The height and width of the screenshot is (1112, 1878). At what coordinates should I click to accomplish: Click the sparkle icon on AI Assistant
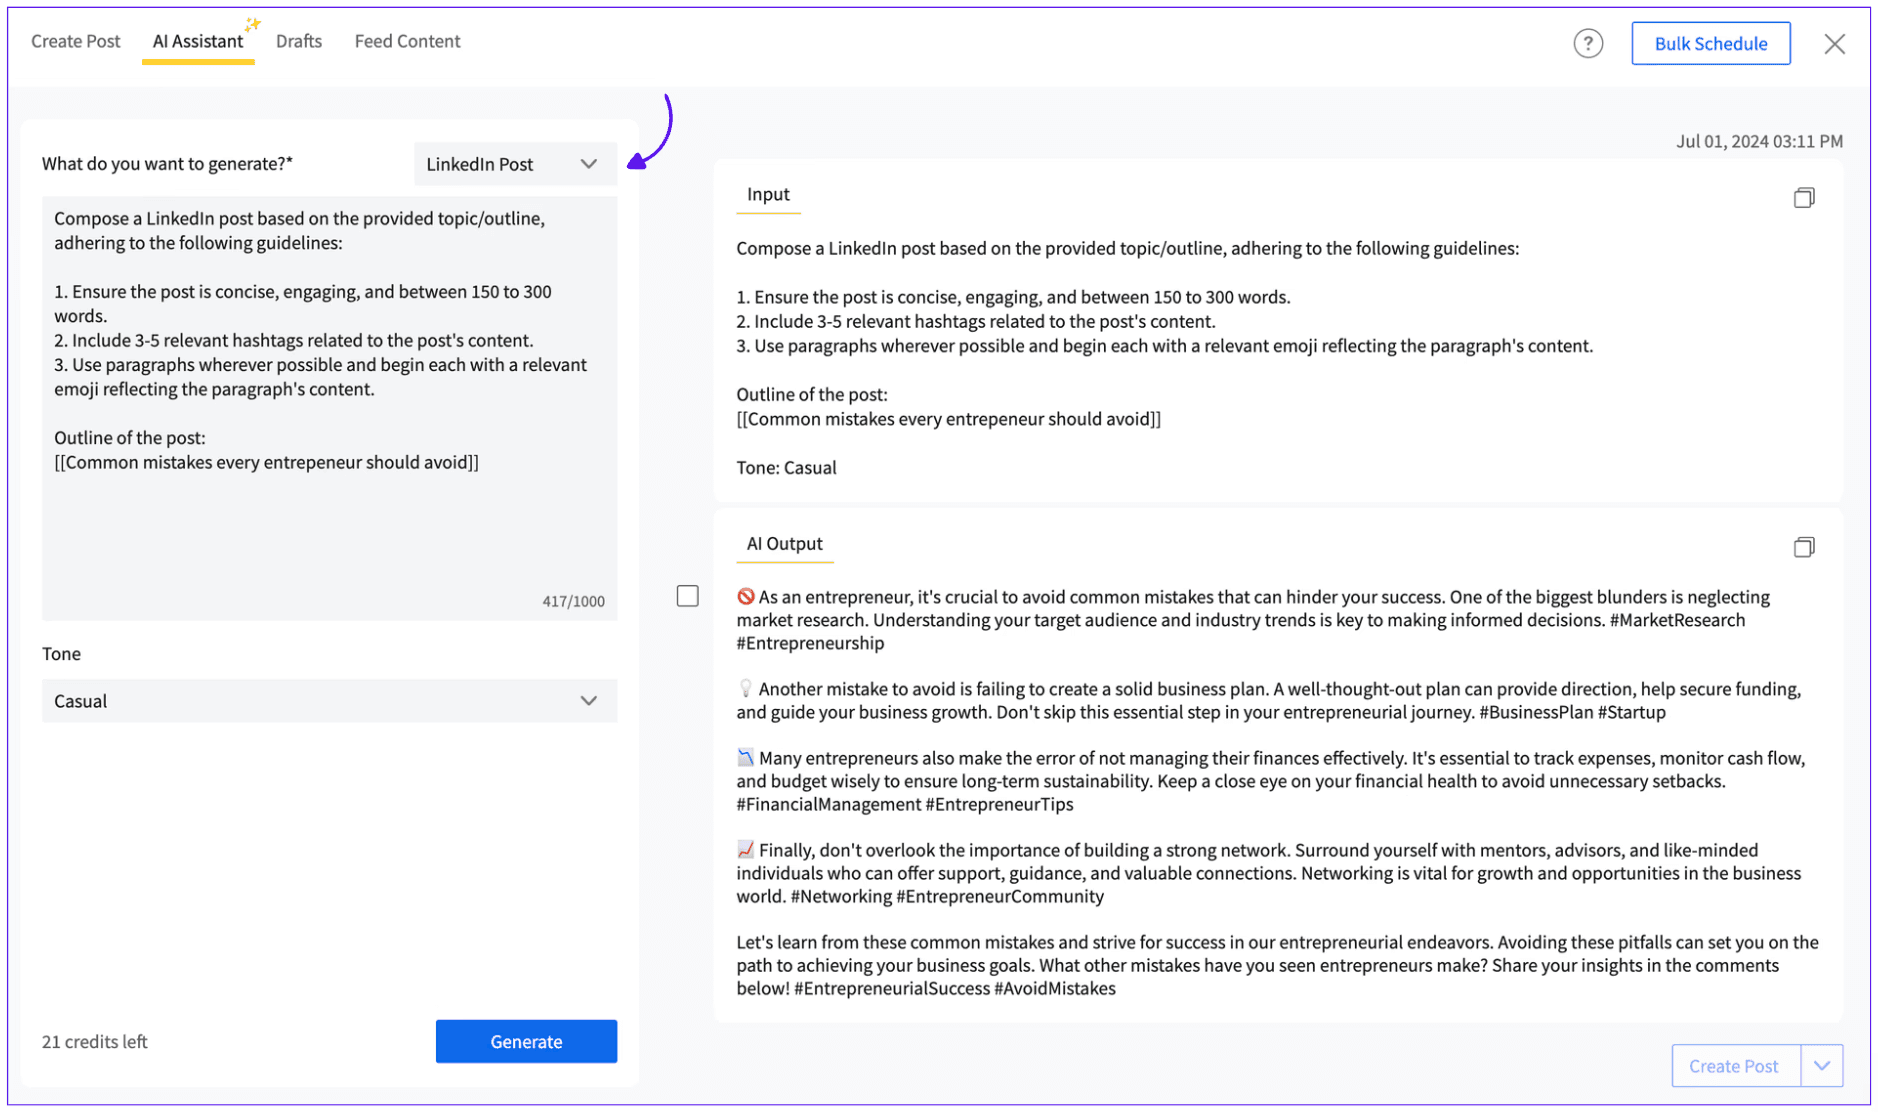click(x=252, y=23)
